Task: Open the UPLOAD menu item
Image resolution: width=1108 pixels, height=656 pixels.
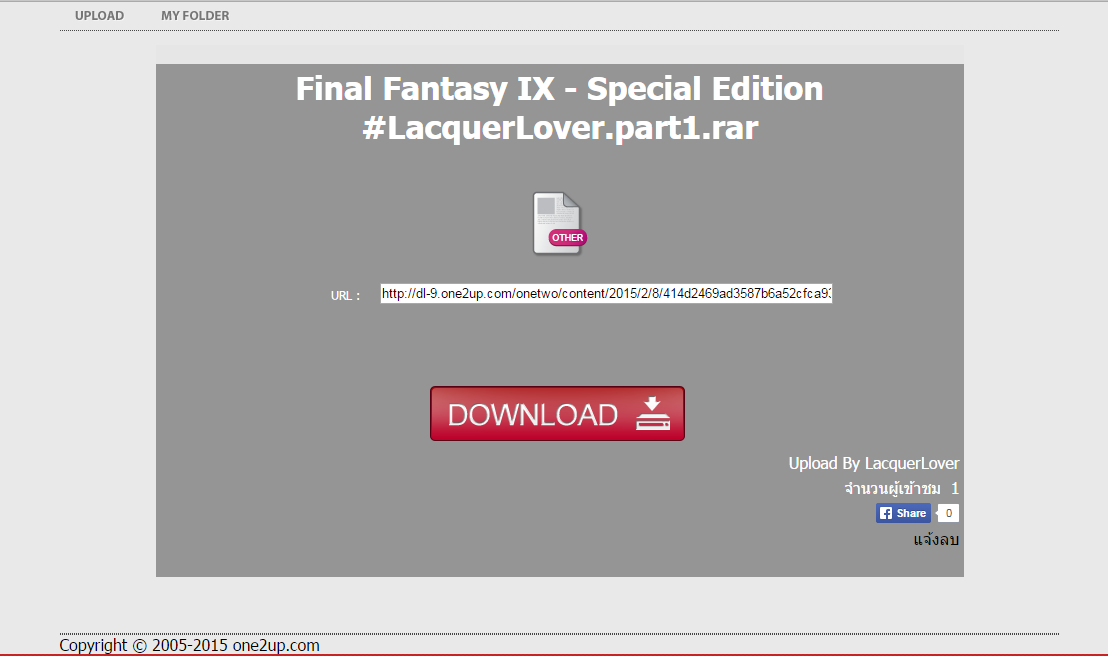Action: tap(100, 16)
